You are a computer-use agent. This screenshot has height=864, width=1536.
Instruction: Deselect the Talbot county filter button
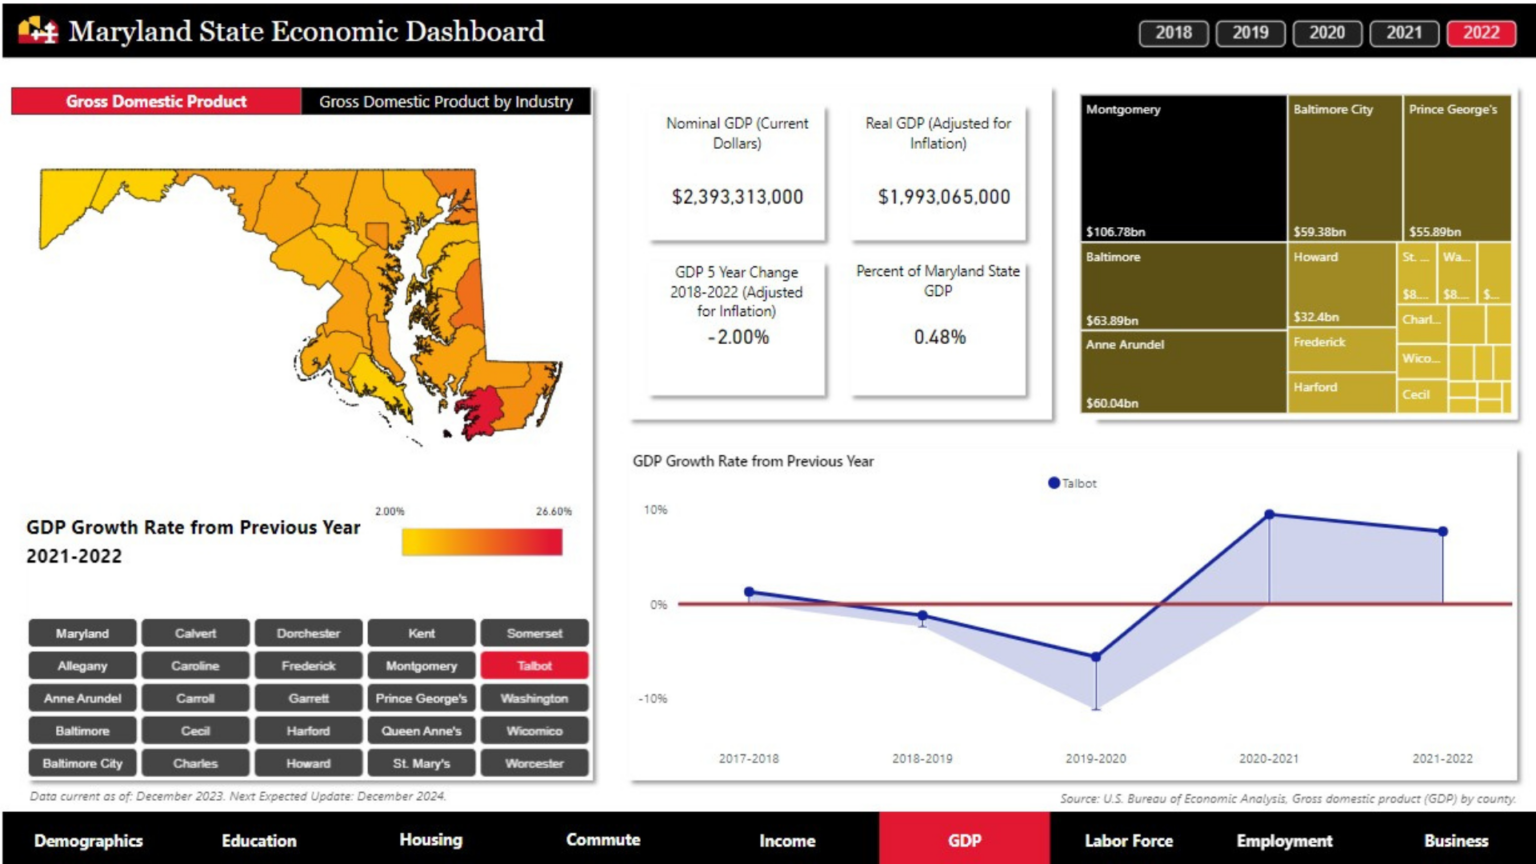[535, 665]
